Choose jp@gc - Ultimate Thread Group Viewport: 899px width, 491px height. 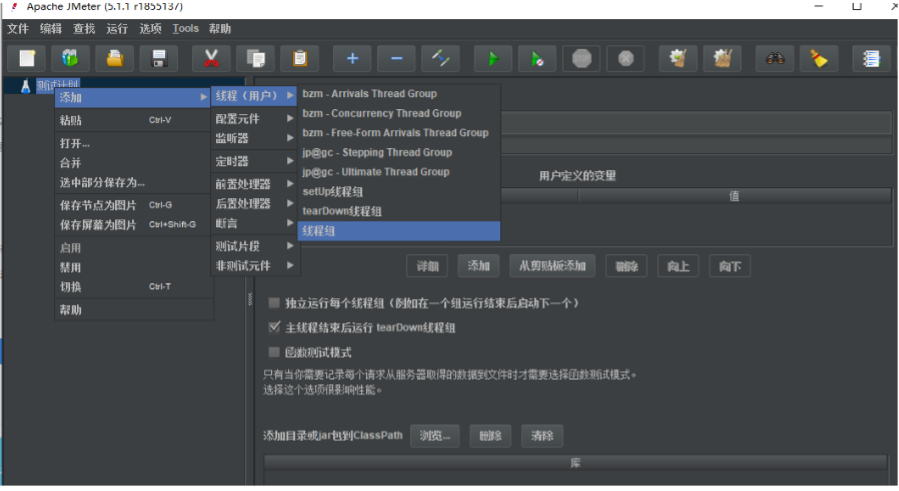coord(398,172)
